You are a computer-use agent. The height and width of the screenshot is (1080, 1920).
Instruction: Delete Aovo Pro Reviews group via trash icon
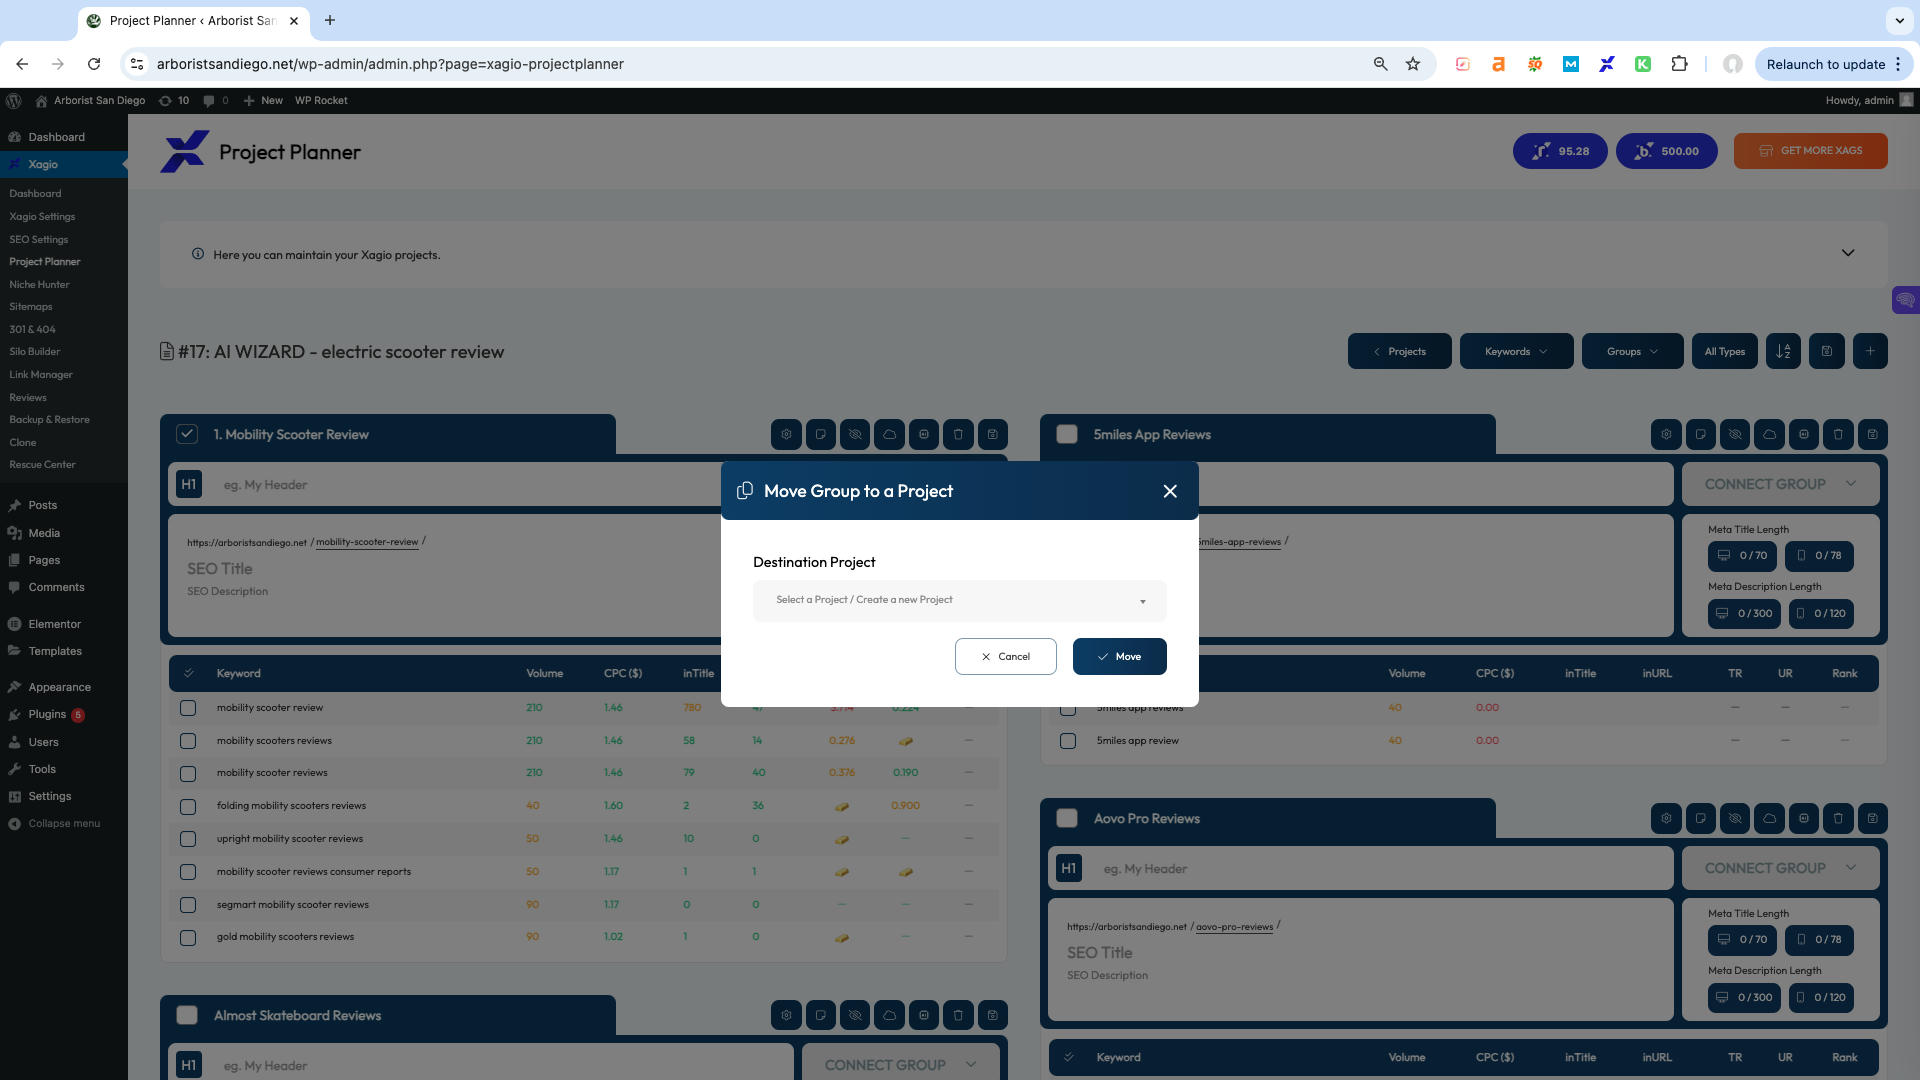1838,818
